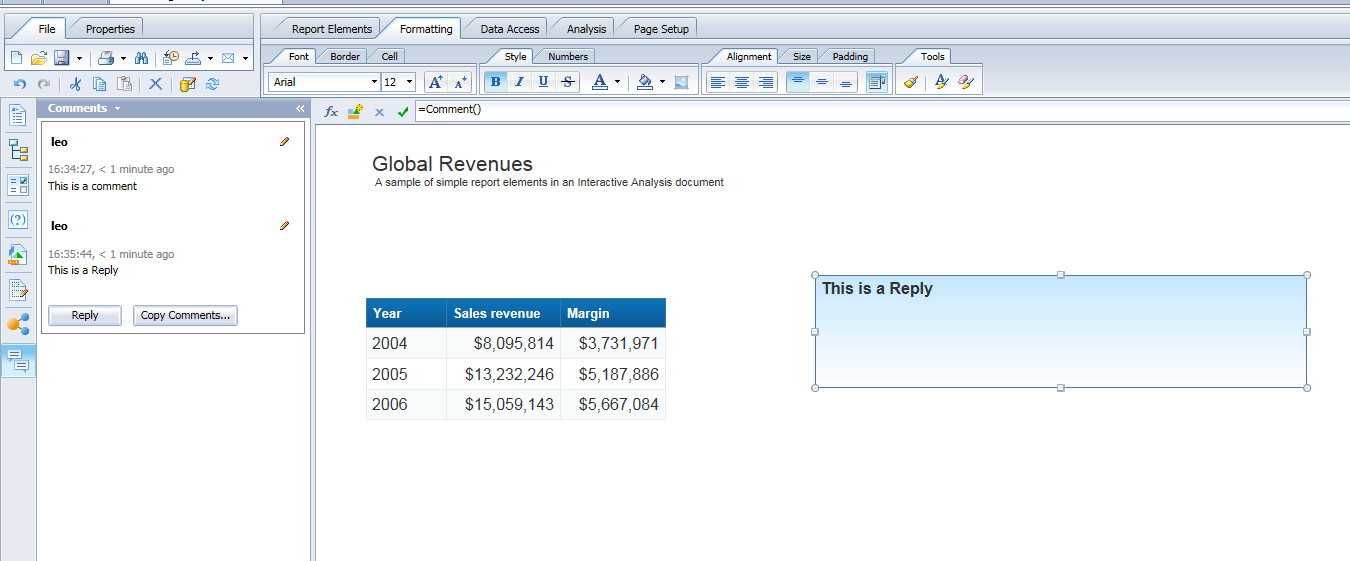Align text right

766,82
